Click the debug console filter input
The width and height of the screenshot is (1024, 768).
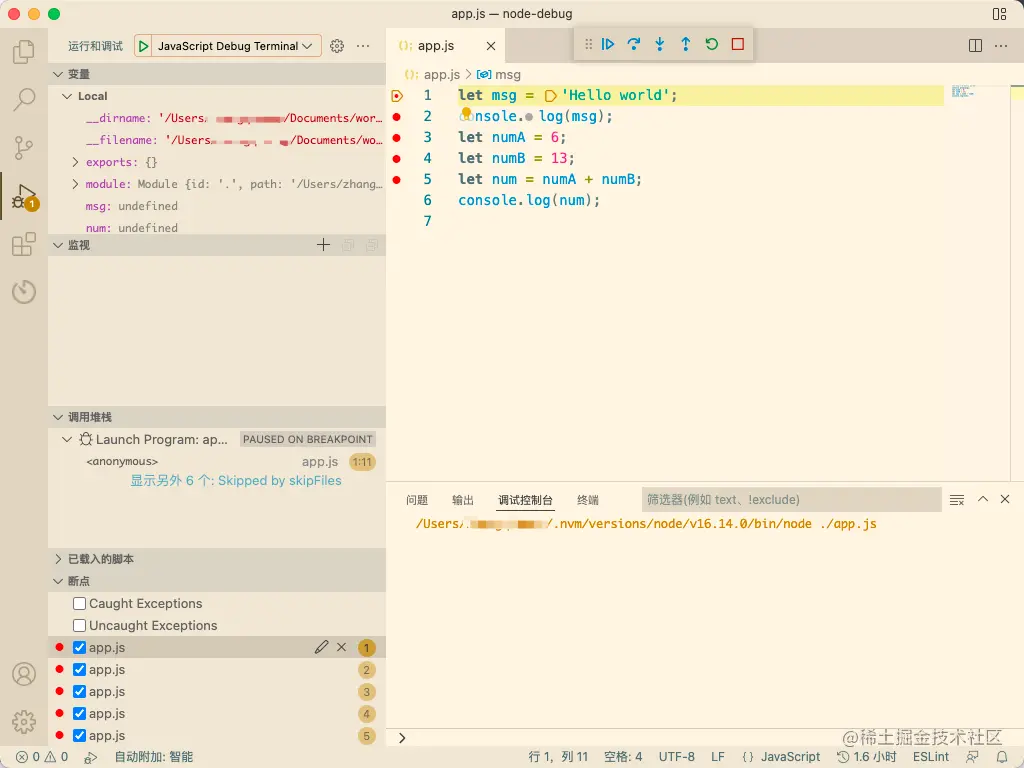(x=790, y=500)
